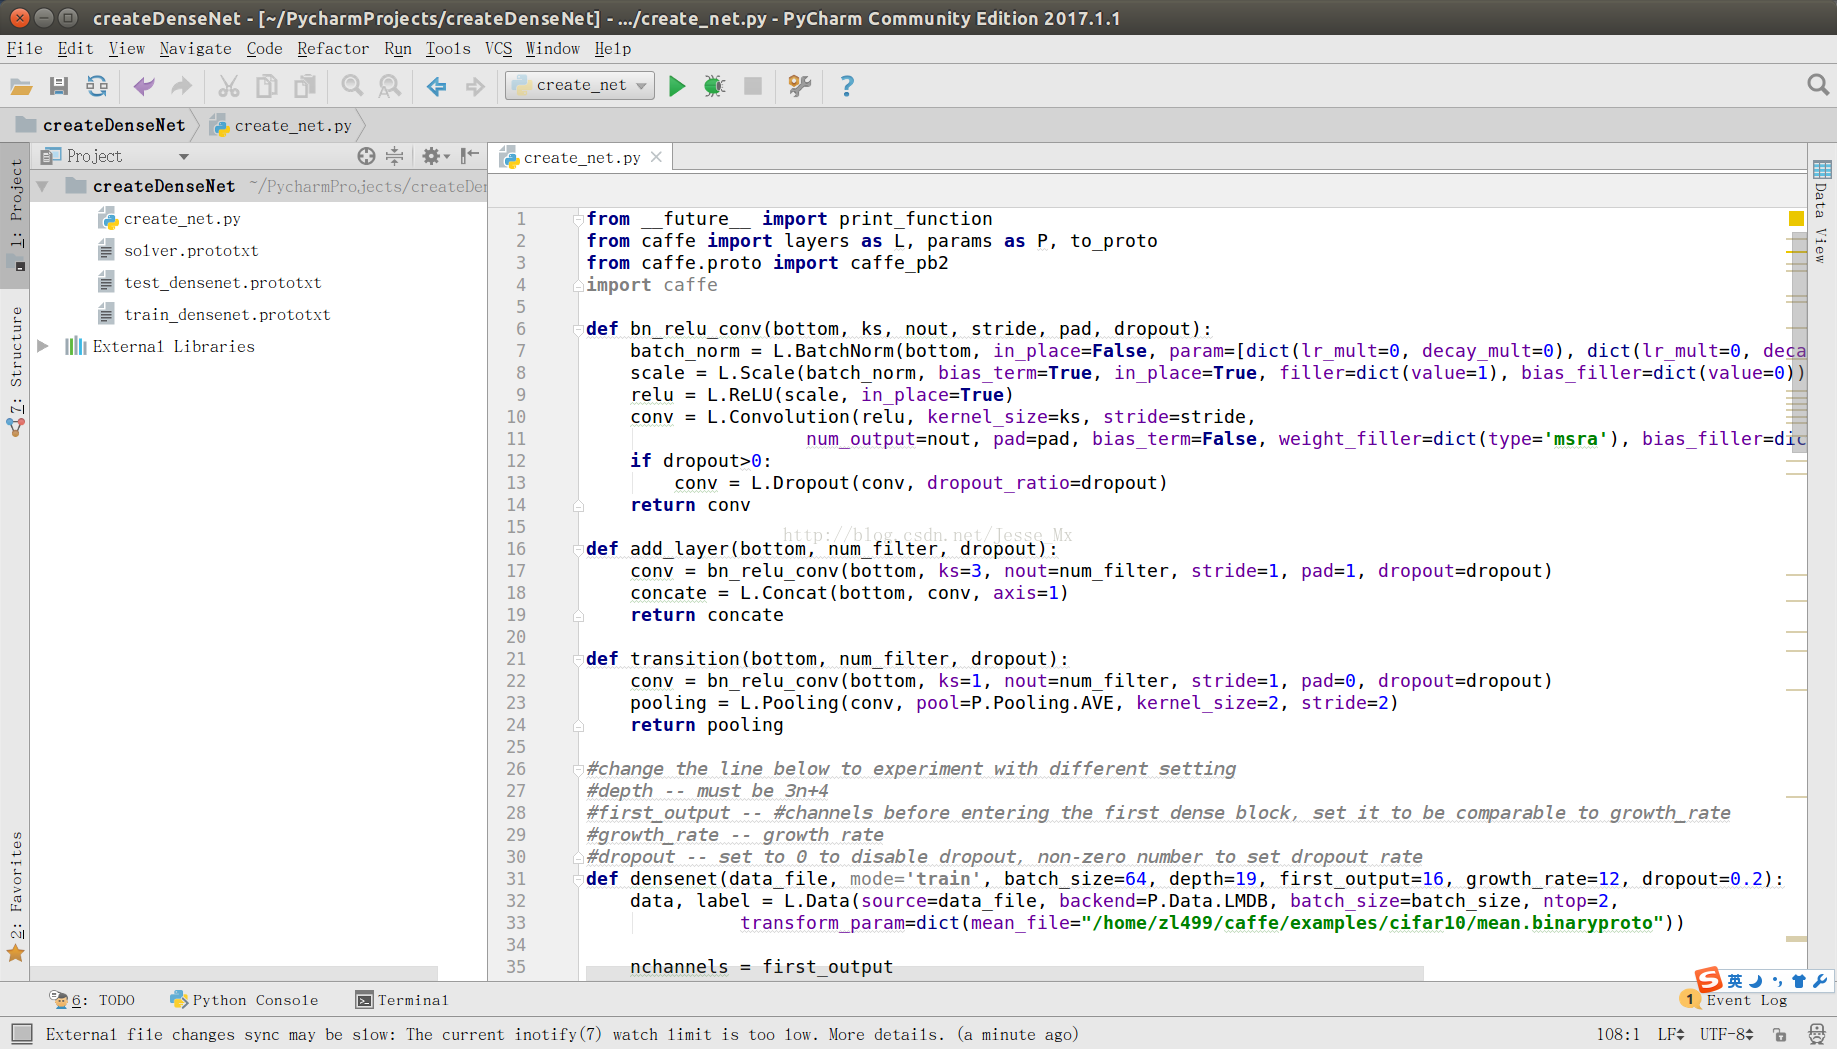
Task: Fold the transition function at line 21
Action: [x=578, y=659]
